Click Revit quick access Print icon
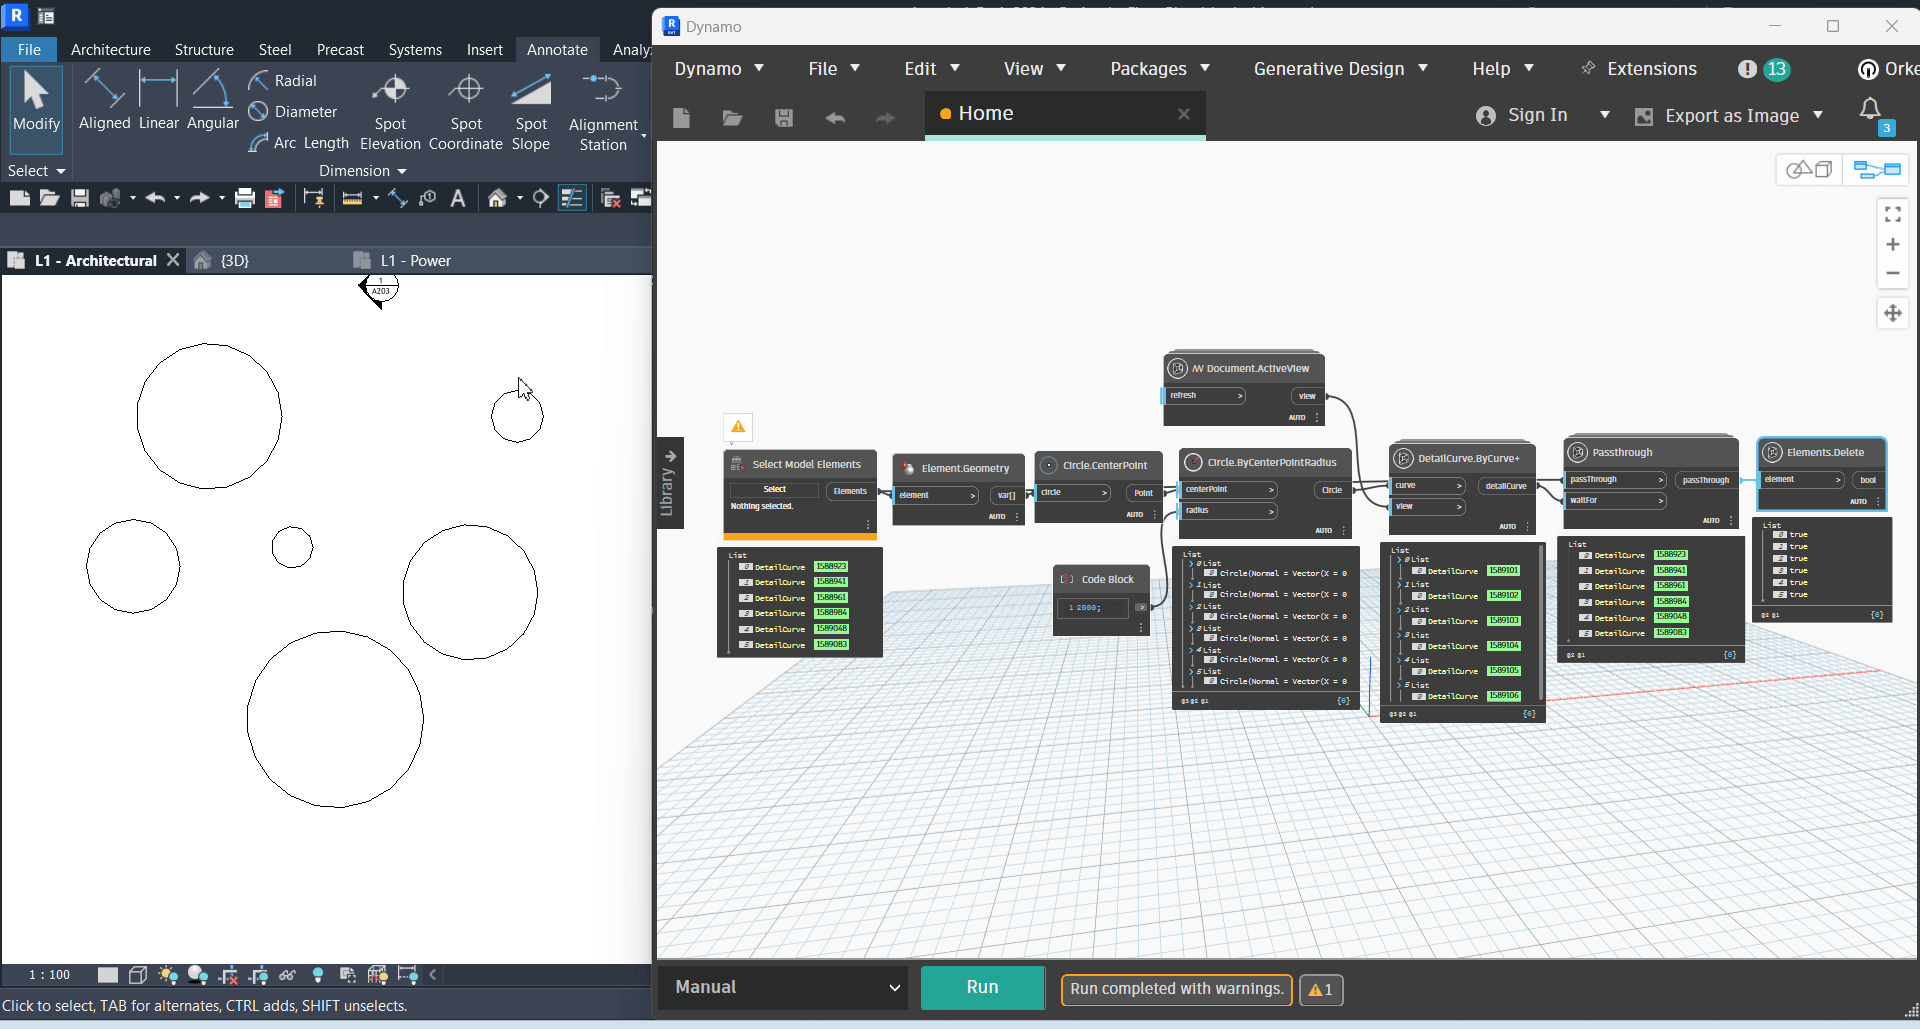 point(244,198)
